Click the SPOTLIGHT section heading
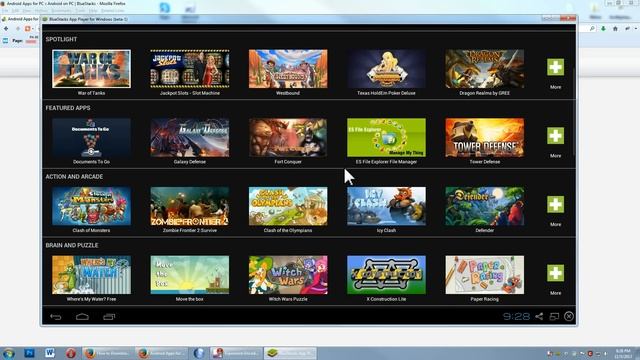This screenshot has width=640, height=360. tap(61, 39)
